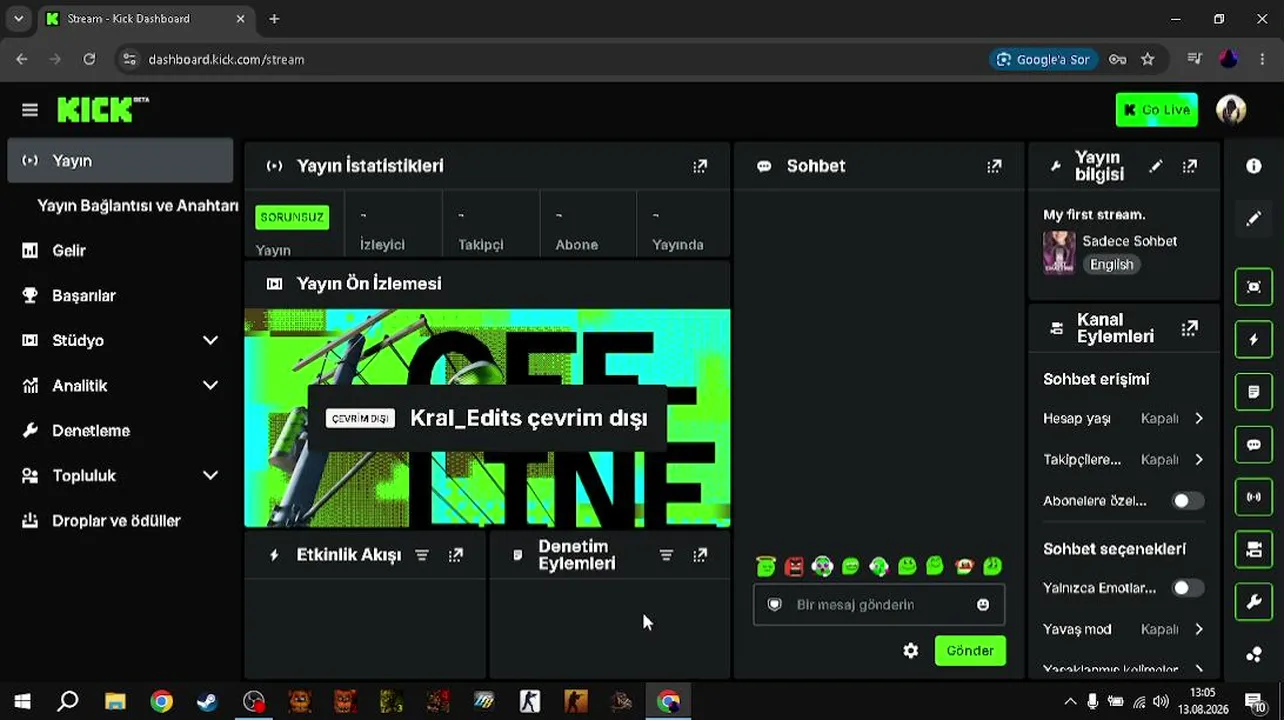This screenshot has height=720, width=1284.
Task: Click the English language tag
Action: click(x=1112, y=265)
